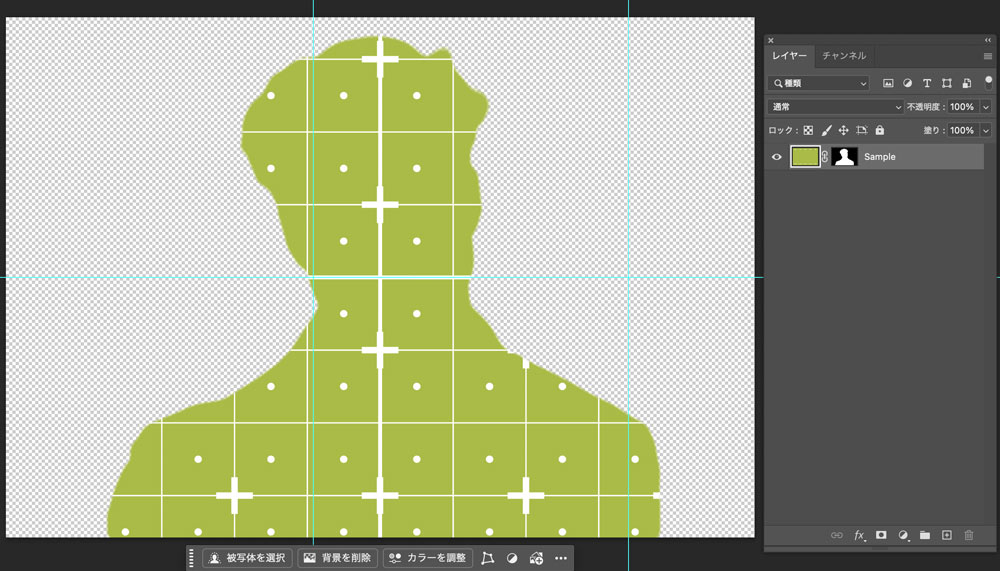The width and height of the screenshot is (1000, 571).
Task: Click the transform icon in contextual bar
Action: 488,558
